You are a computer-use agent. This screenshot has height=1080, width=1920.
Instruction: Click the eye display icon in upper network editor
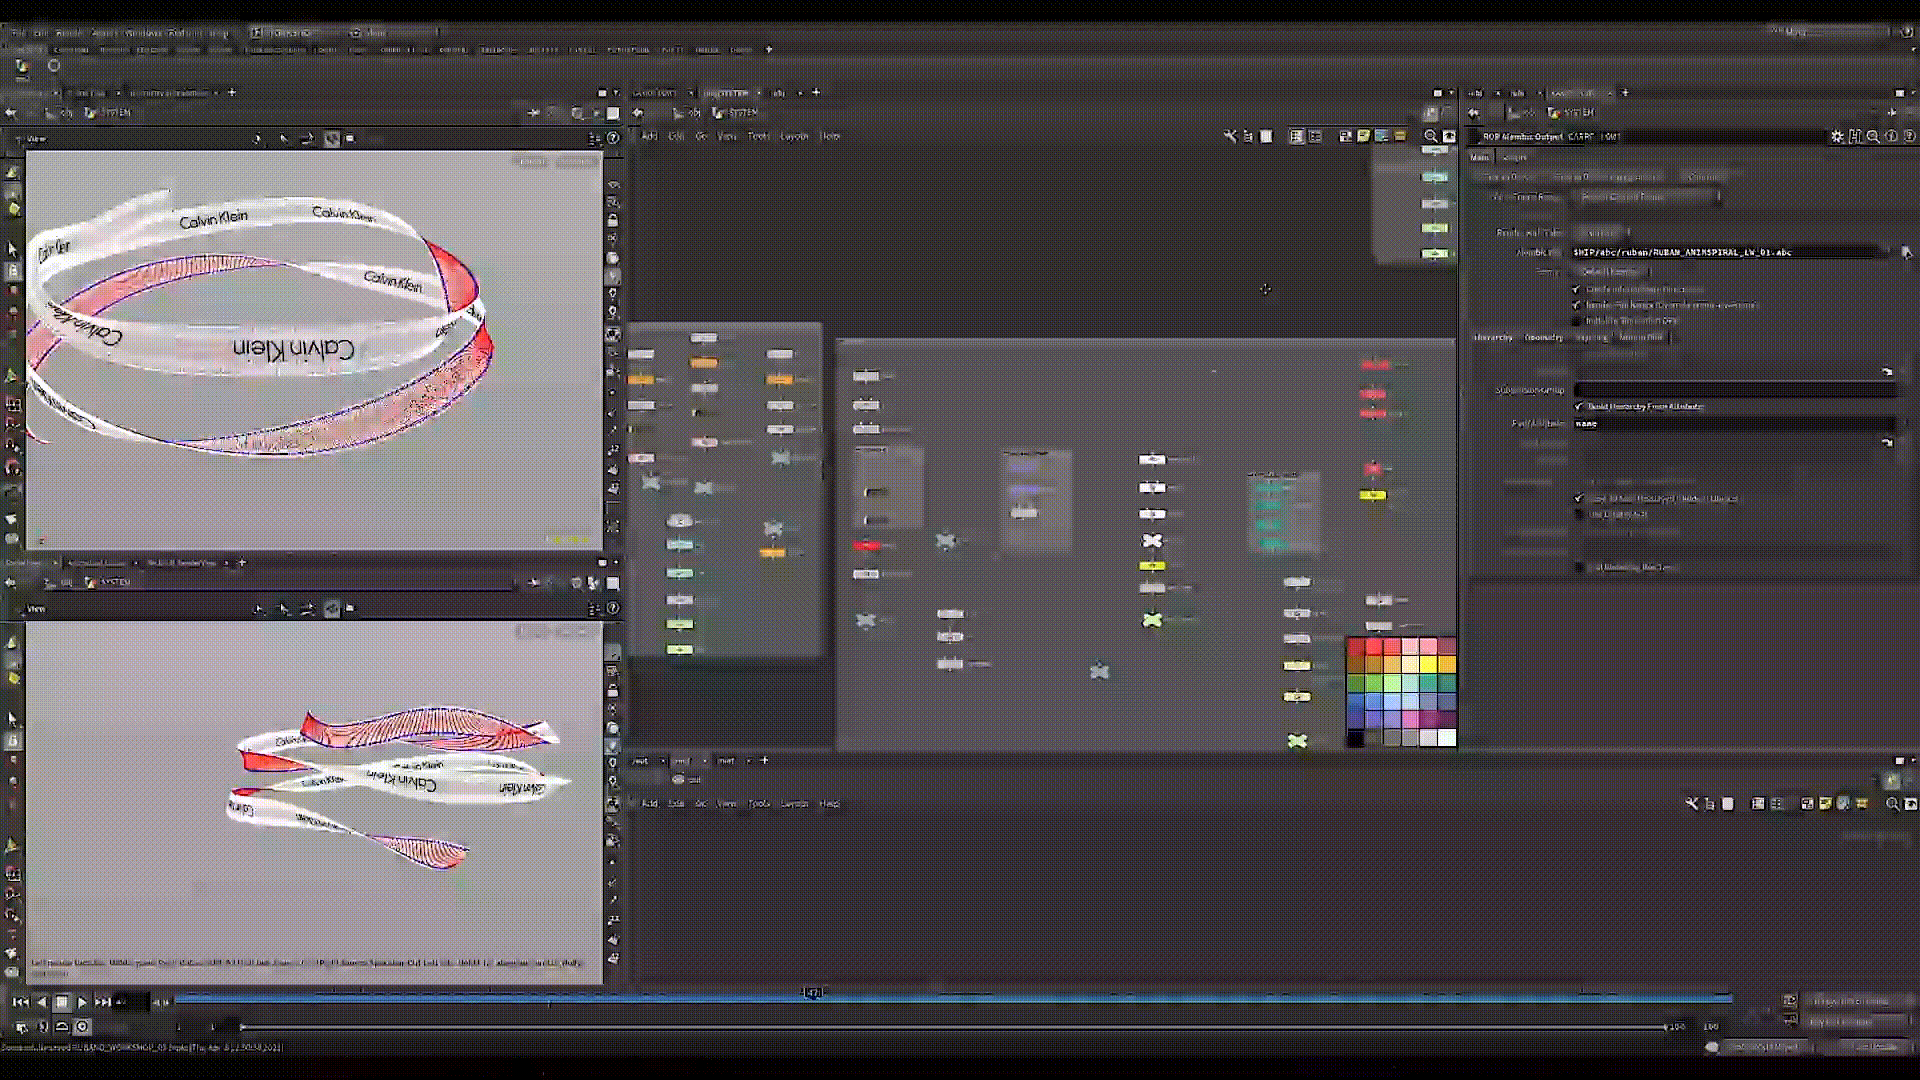[x=1449, y=136]
